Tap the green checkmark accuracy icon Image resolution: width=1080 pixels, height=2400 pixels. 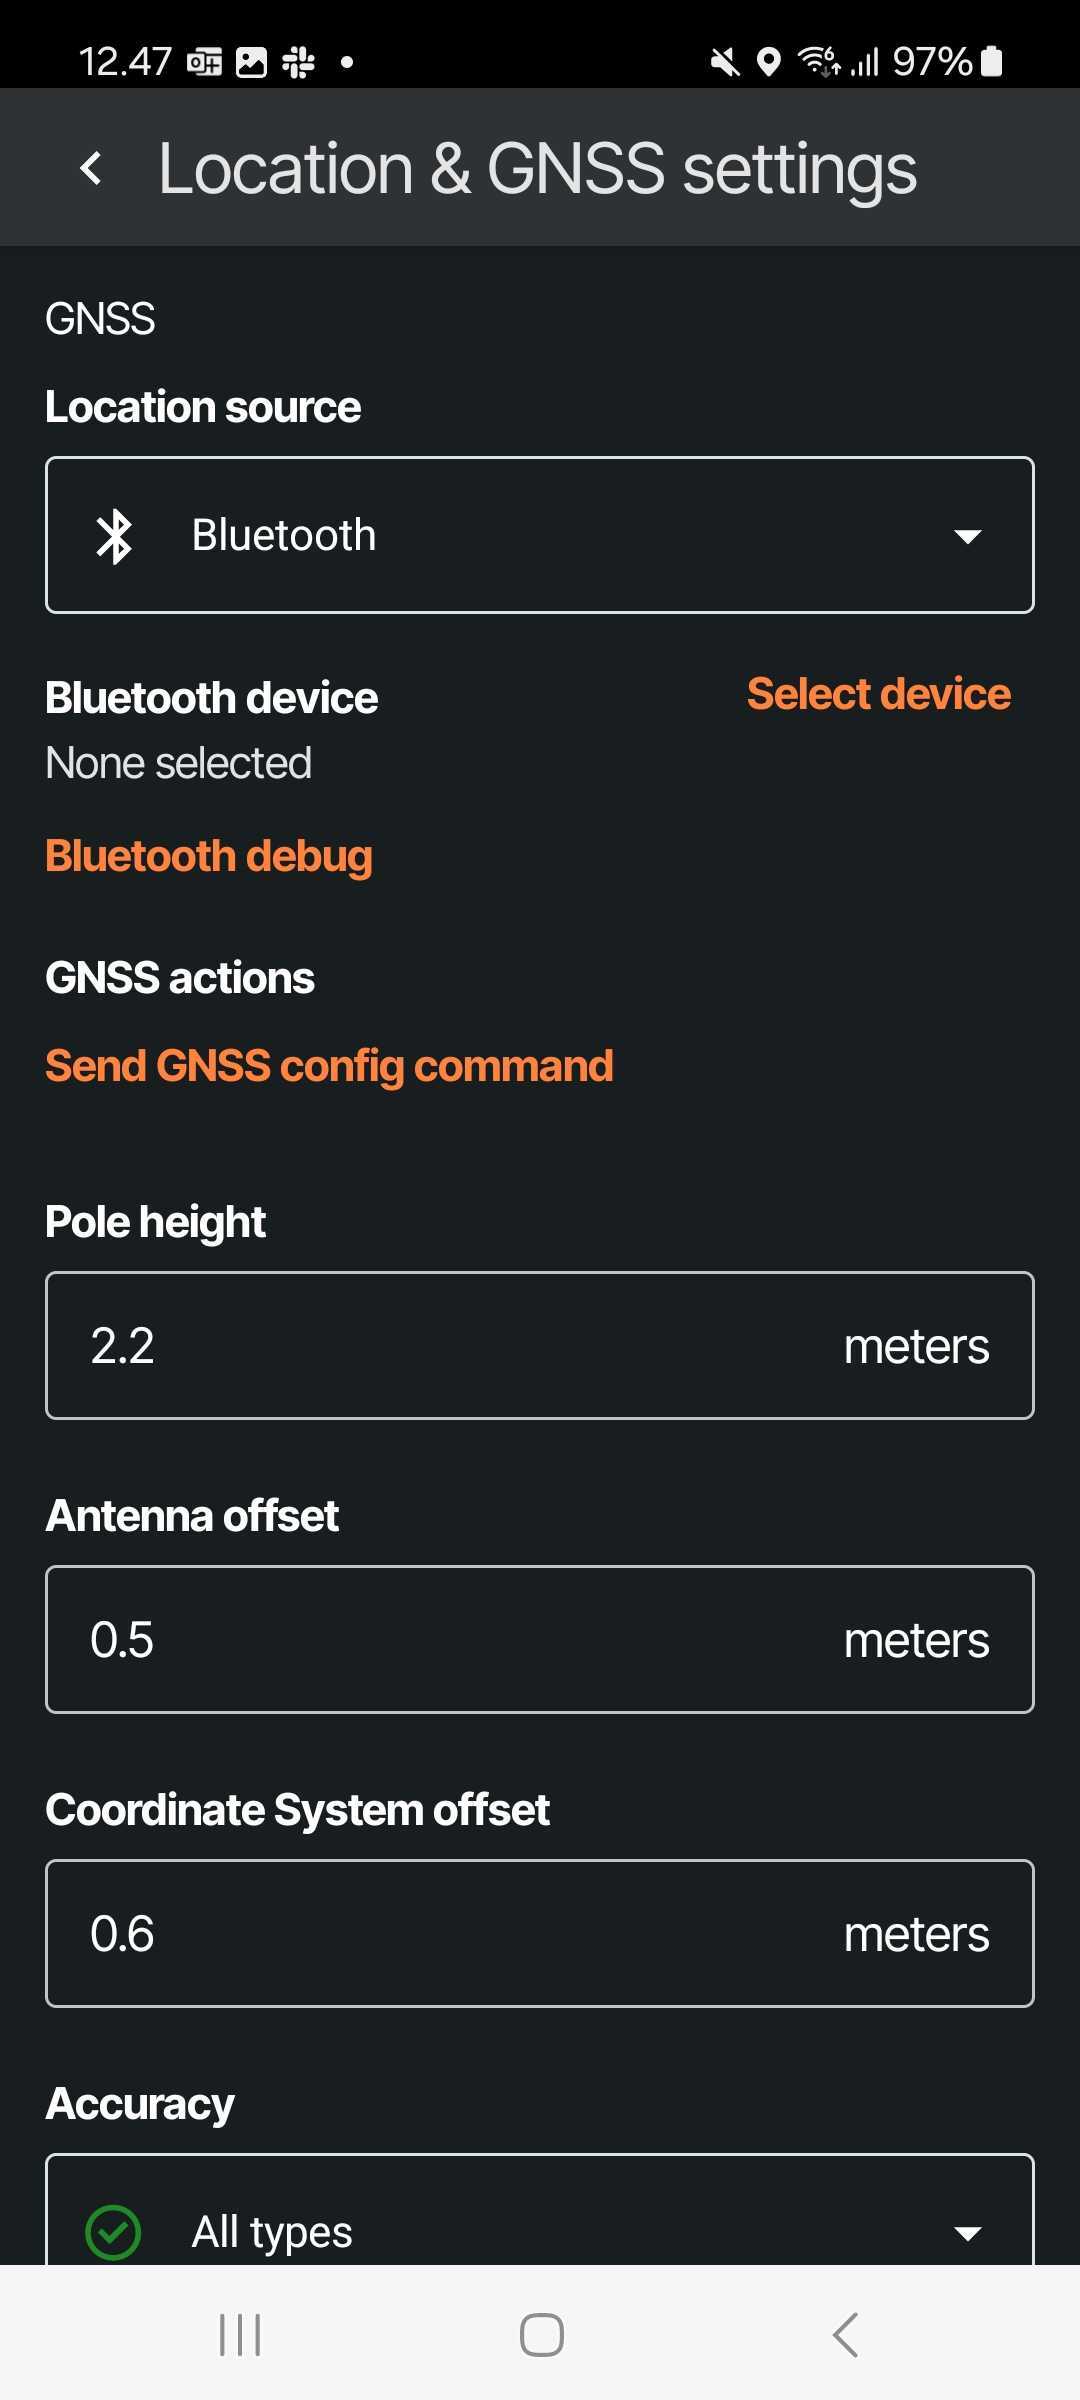[x=114, y=2232]
